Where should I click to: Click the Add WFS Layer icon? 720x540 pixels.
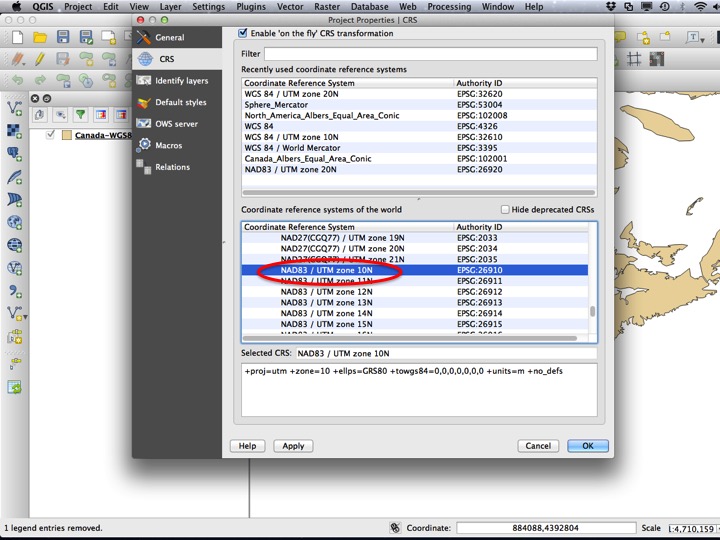[x=15, y=268]
